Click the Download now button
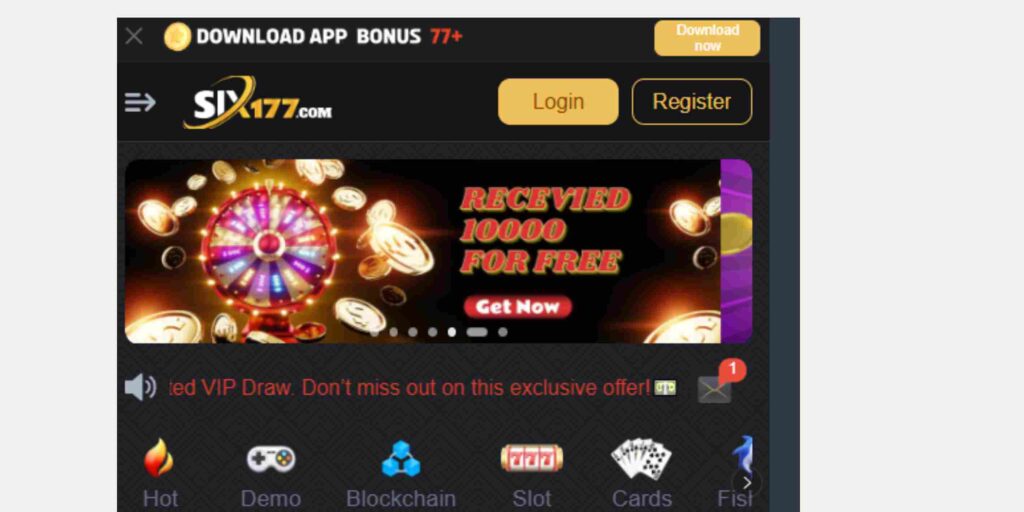Image resolution: width=1024 pixels, height=512 pixels. pos(707,38)
